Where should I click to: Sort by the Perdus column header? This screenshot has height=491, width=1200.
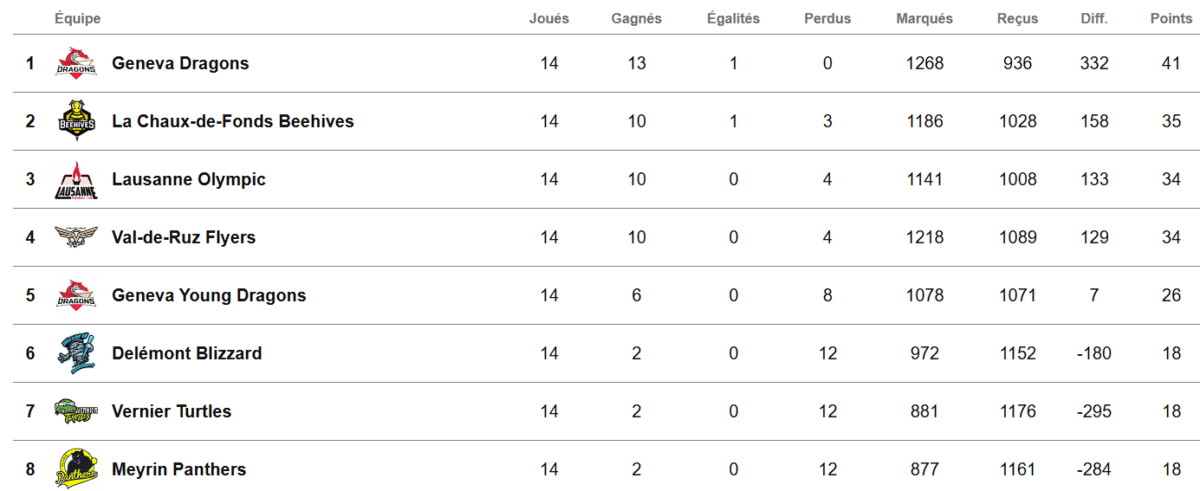pyautogui.click(x=827, y=18)
